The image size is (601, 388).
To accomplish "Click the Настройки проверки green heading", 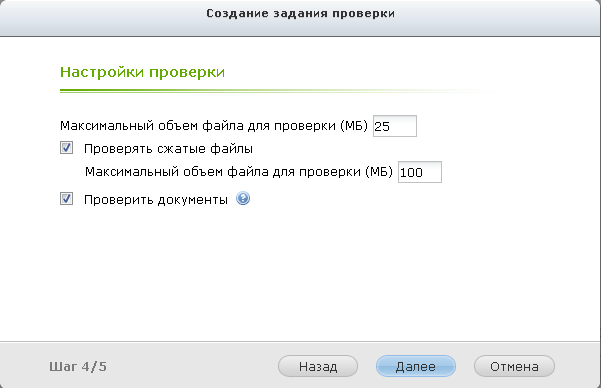I will pos(142,72).
